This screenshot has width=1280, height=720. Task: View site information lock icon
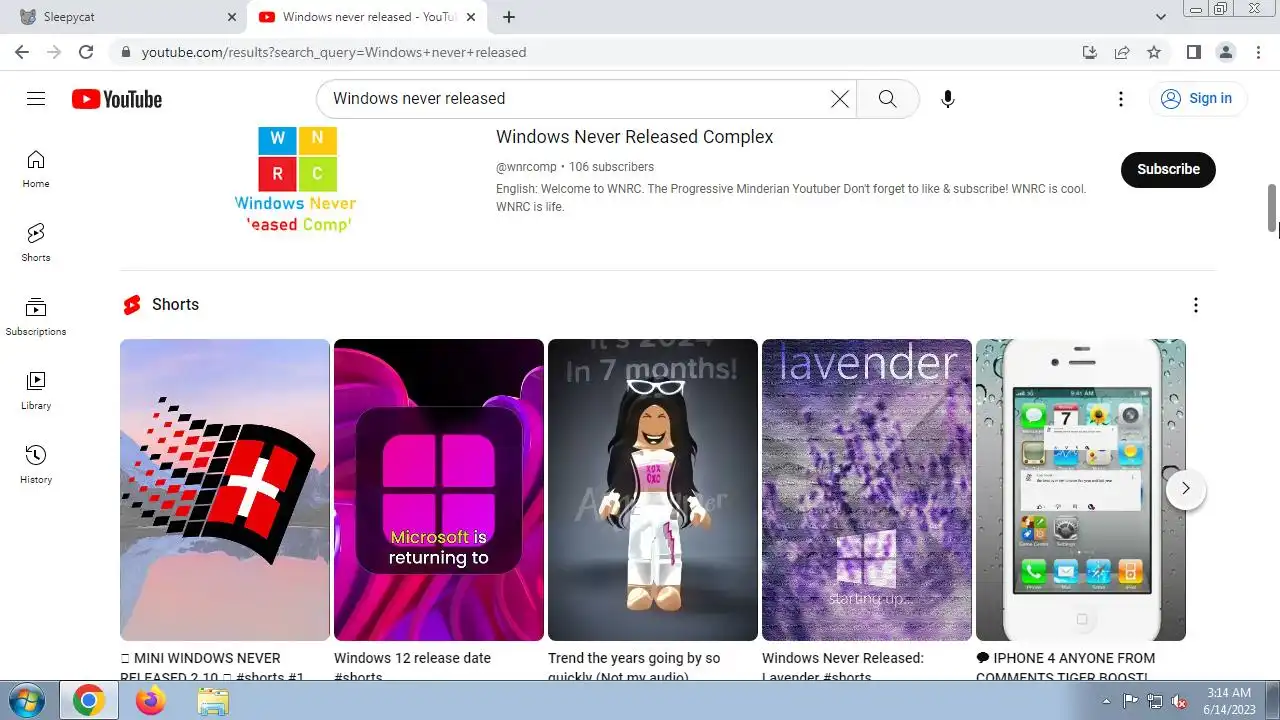pos(125,52)
